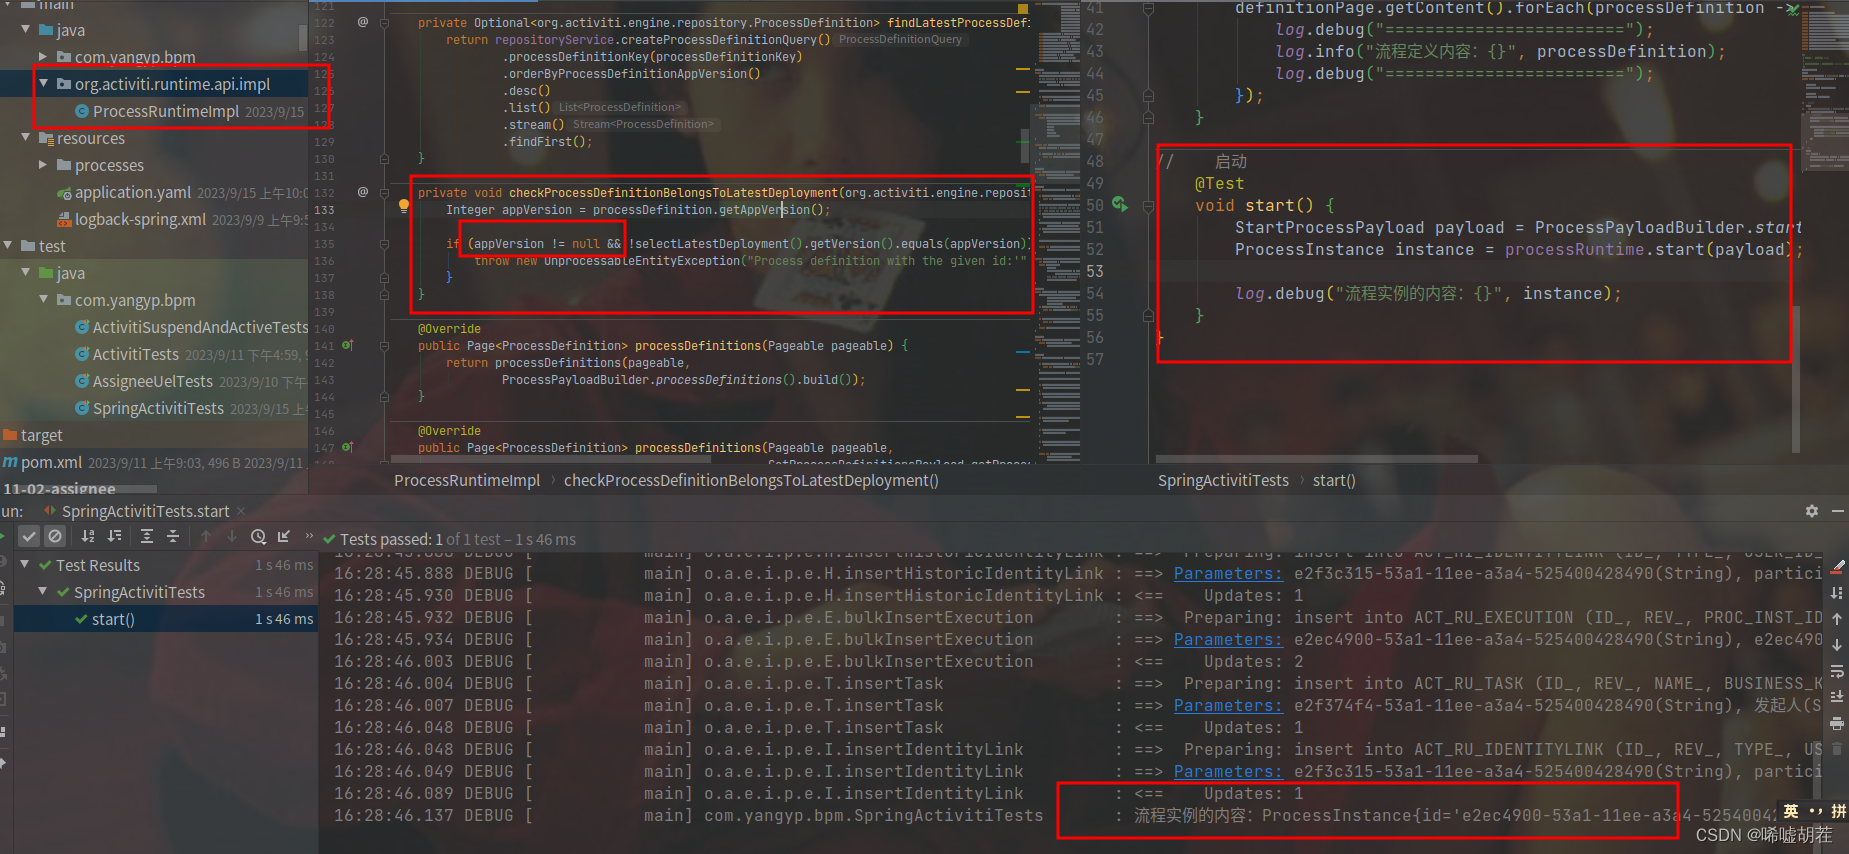Collapse the main java folder

point(26,30)
